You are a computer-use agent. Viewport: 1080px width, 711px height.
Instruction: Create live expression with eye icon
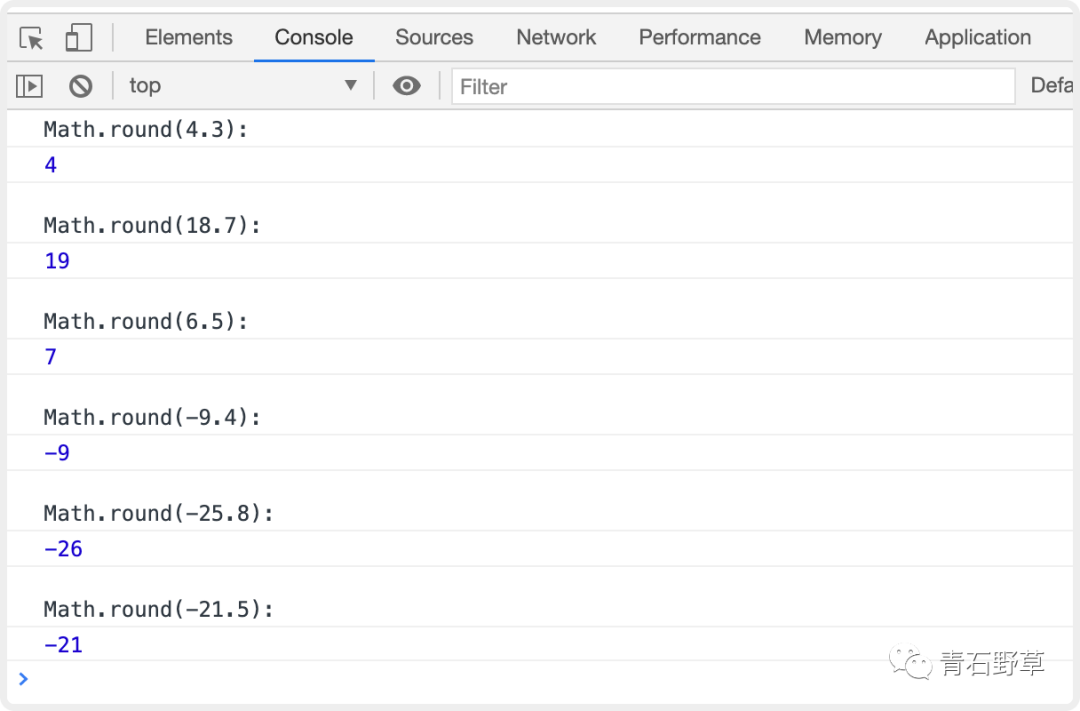click(x=406, y=86)
